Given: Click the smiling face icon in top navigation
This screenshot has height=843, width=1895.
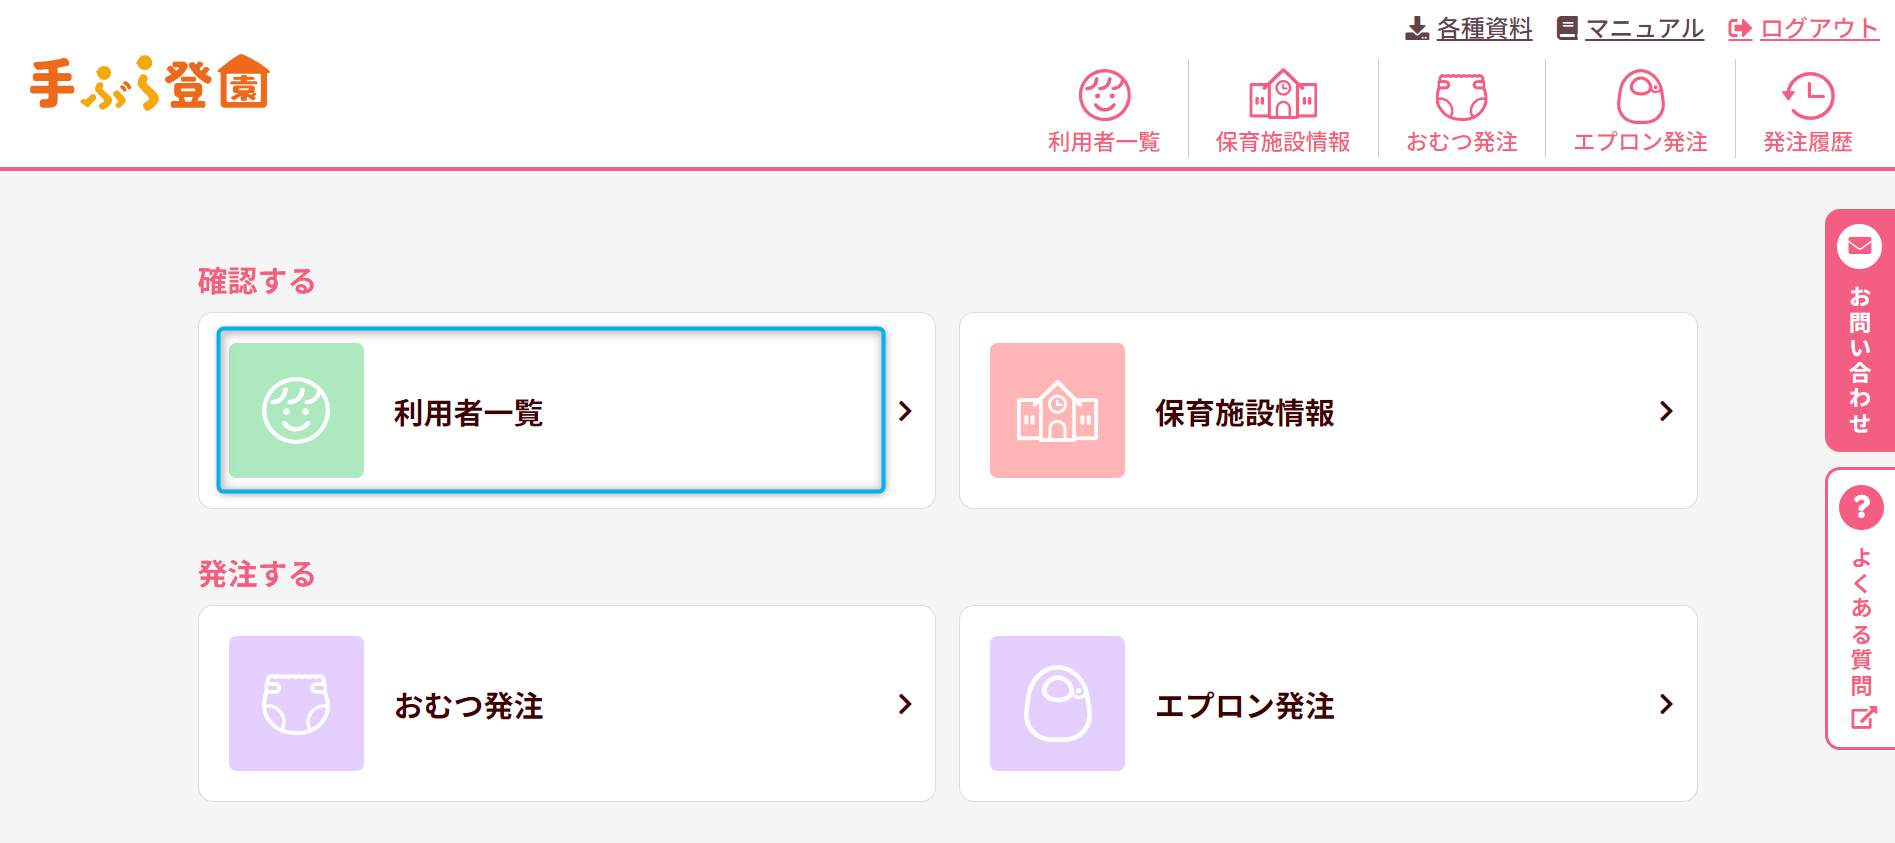Looking at the screenshot, I should click(1104, 95).
